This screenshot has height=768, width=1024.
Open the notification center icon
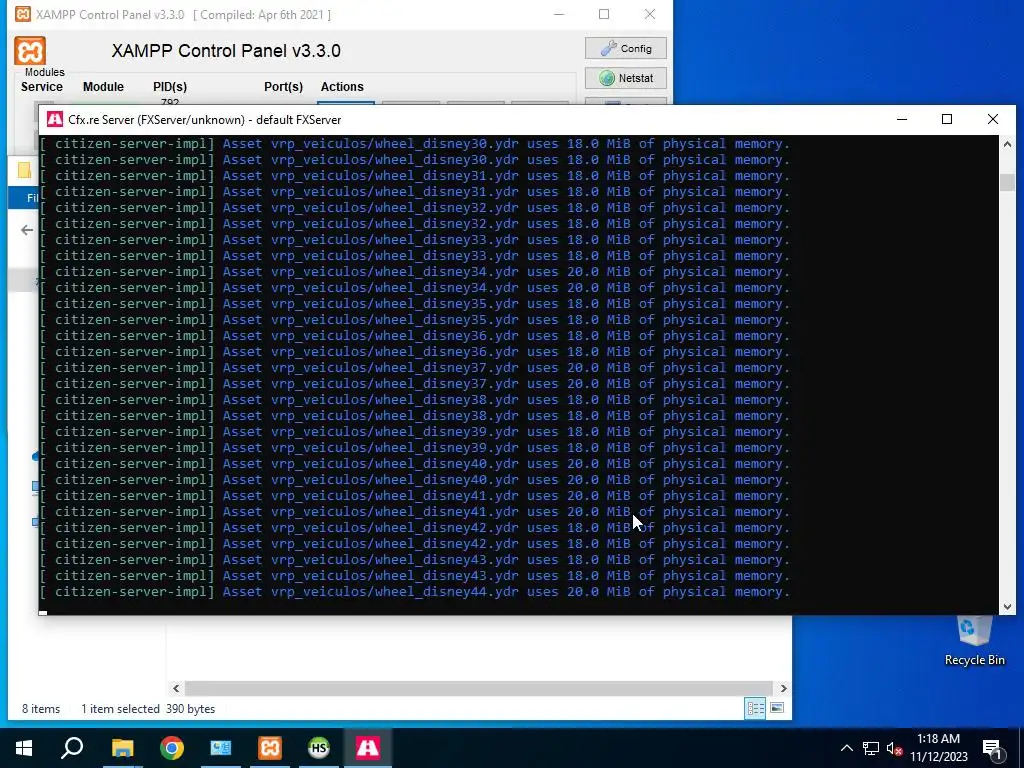[993, 748]
